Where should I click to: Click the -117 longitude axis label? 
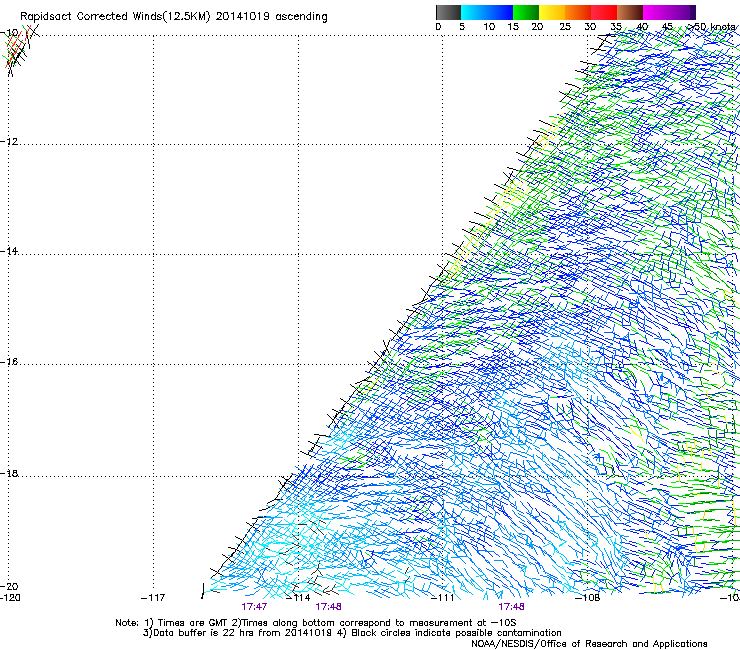tap(153, 598)
